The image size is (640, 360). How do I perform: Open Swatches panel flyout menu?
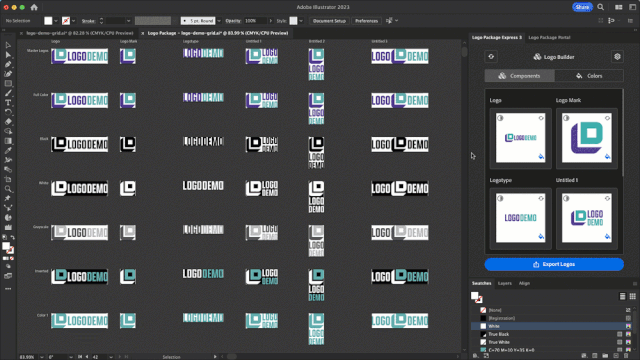[635, 283]
